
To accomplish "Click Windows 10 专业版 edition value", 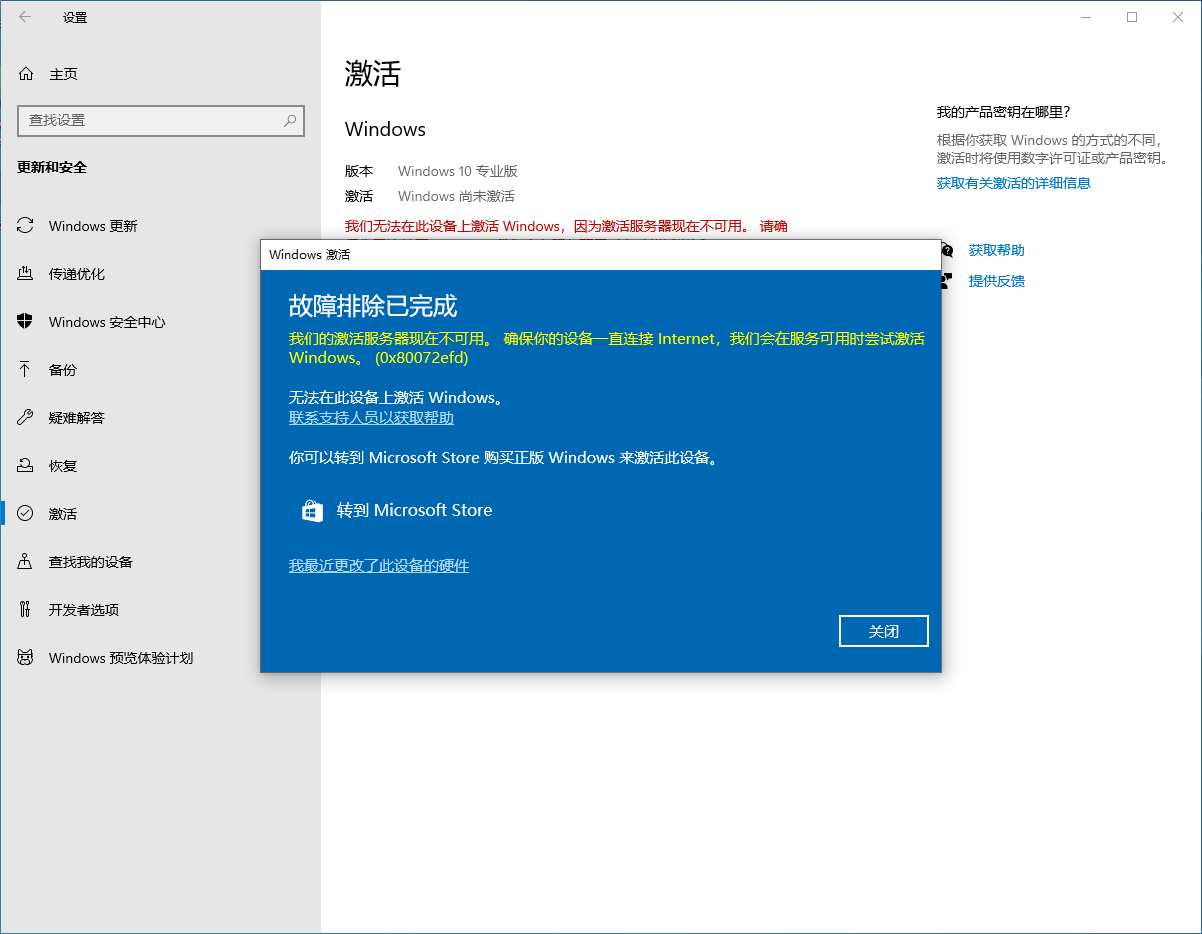I will pyautogui.click(x=458, y=171).
